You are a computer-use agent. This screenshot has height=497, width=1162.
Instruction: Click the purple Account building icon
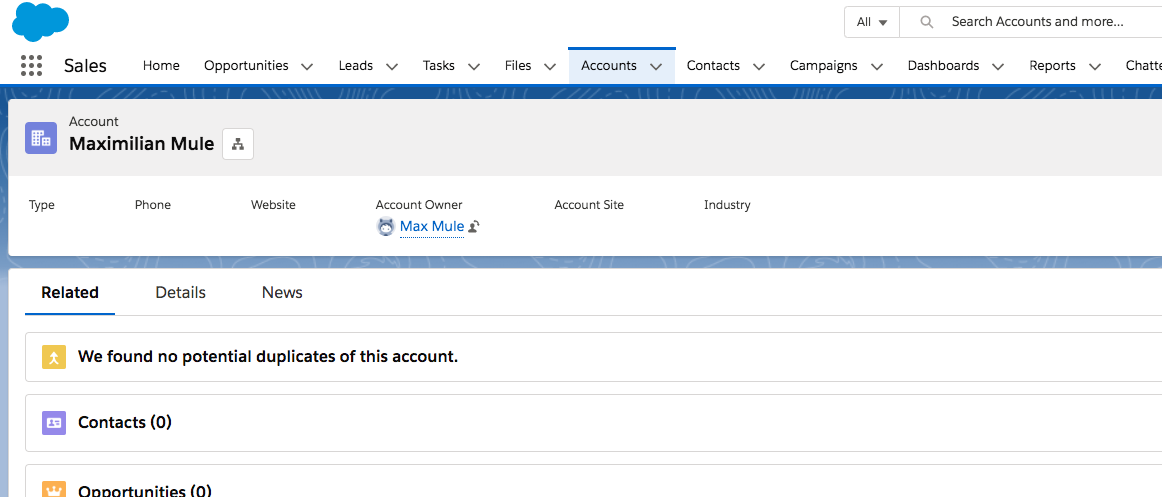(41, 138)
